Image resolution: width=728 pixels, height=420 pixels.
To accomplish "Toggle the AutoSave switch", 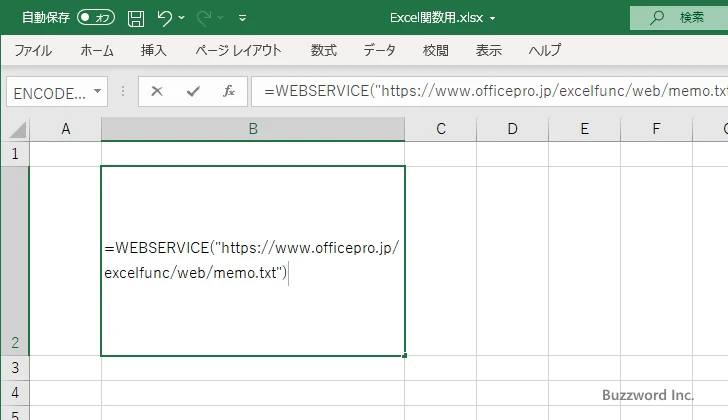I will pos(96,18).
